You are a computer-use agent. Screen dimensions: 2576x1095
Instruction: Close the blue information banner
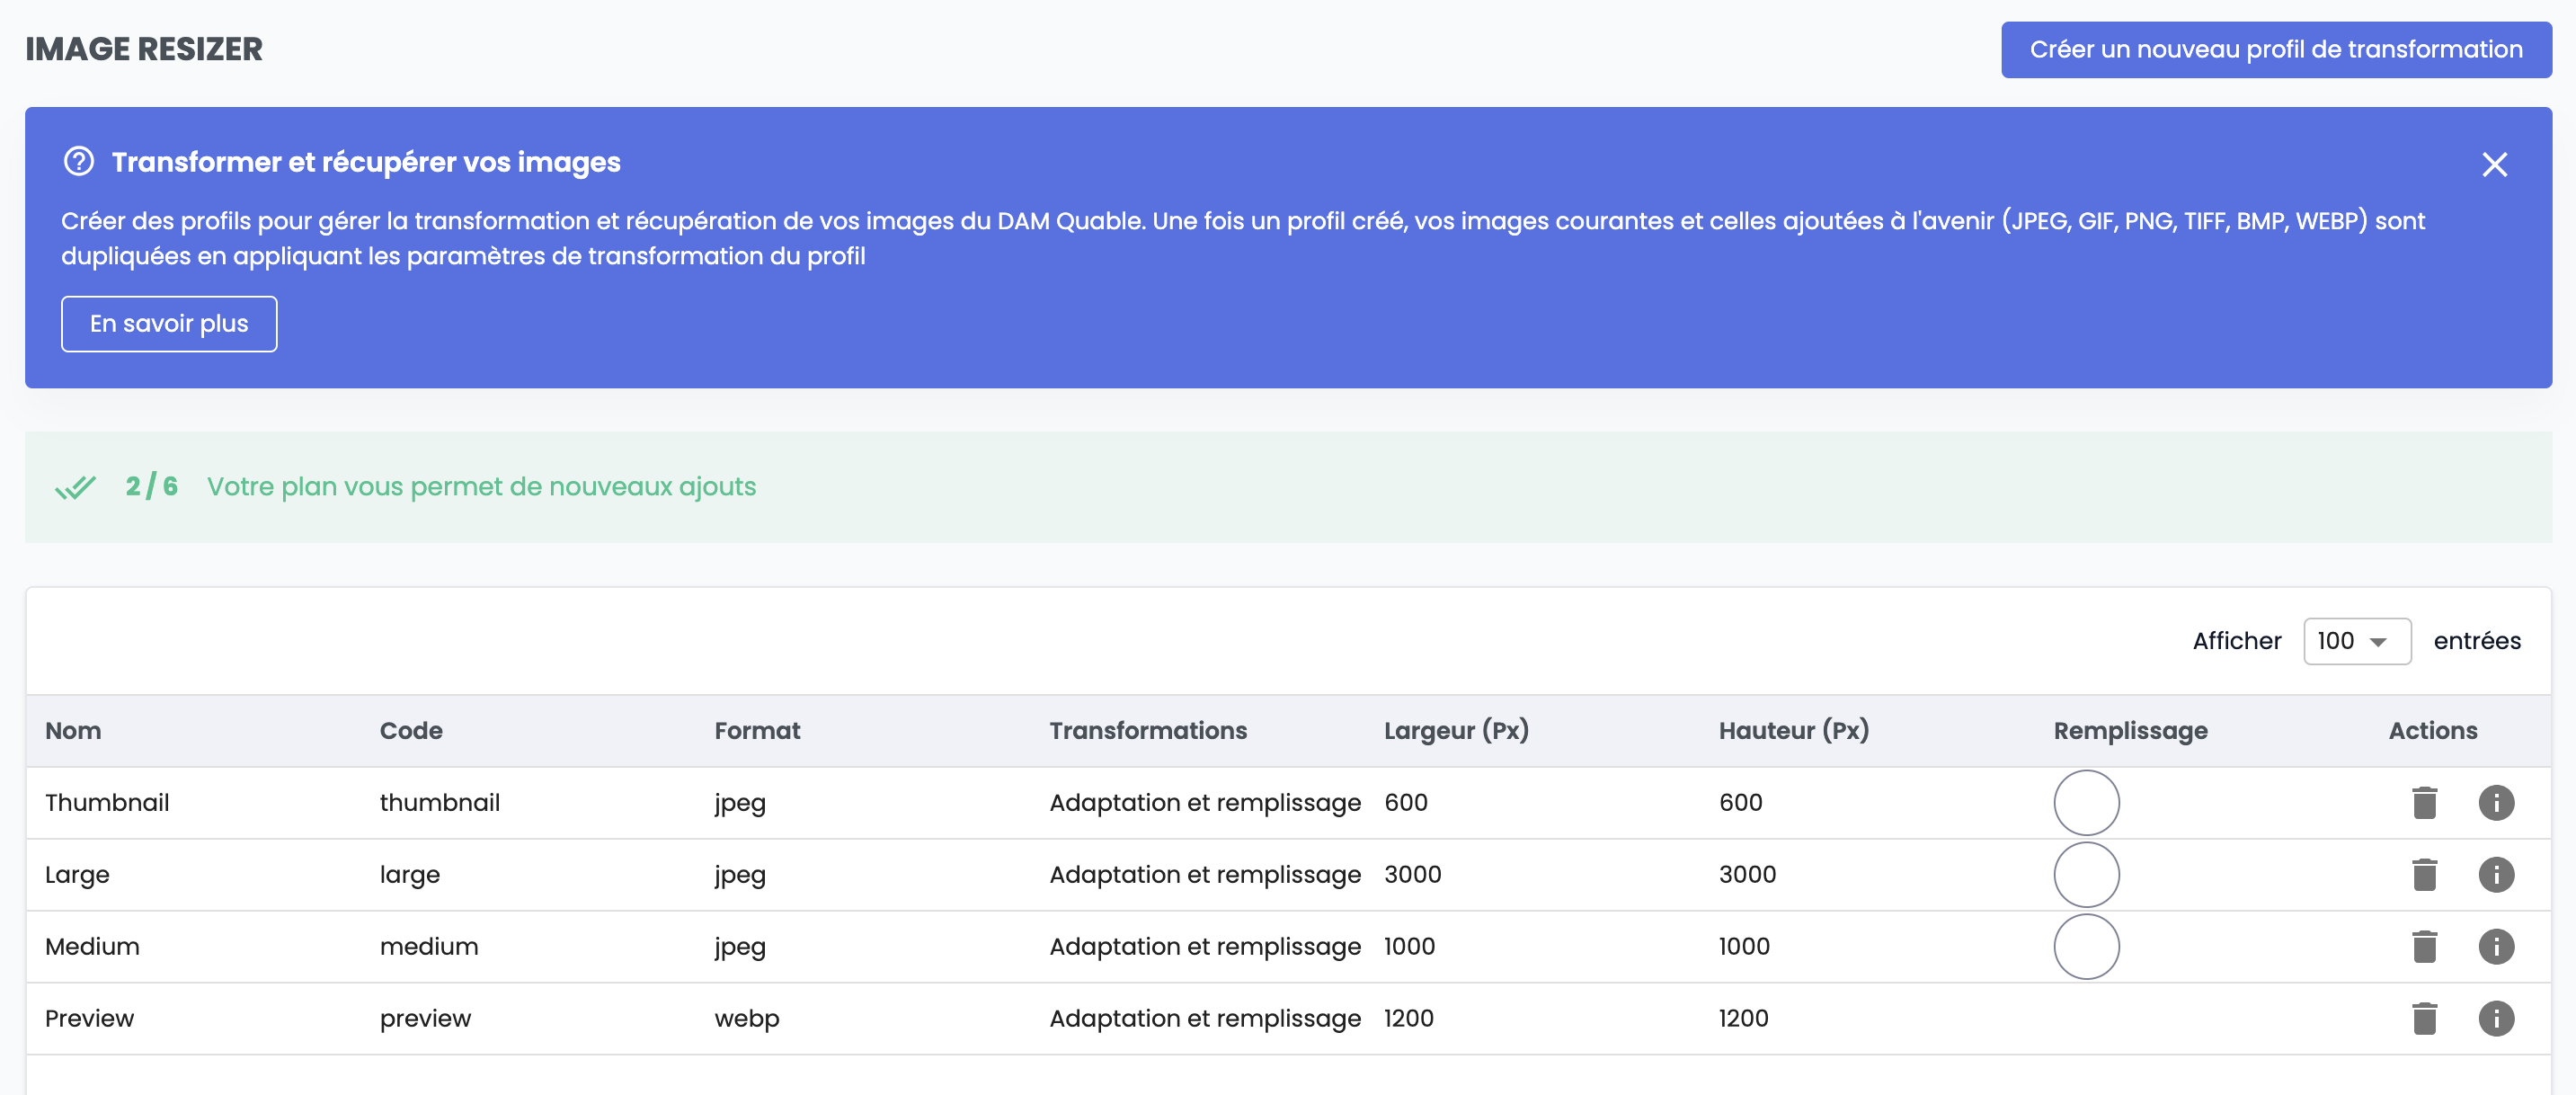2494,164
